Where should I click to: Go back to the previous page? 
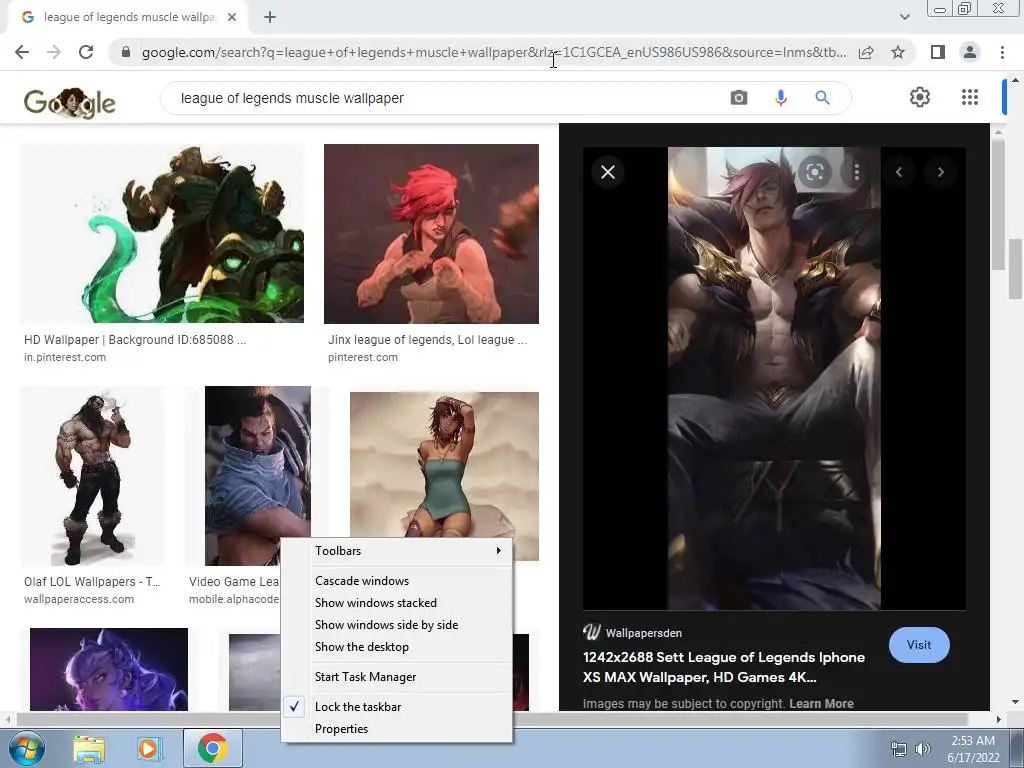22,52
